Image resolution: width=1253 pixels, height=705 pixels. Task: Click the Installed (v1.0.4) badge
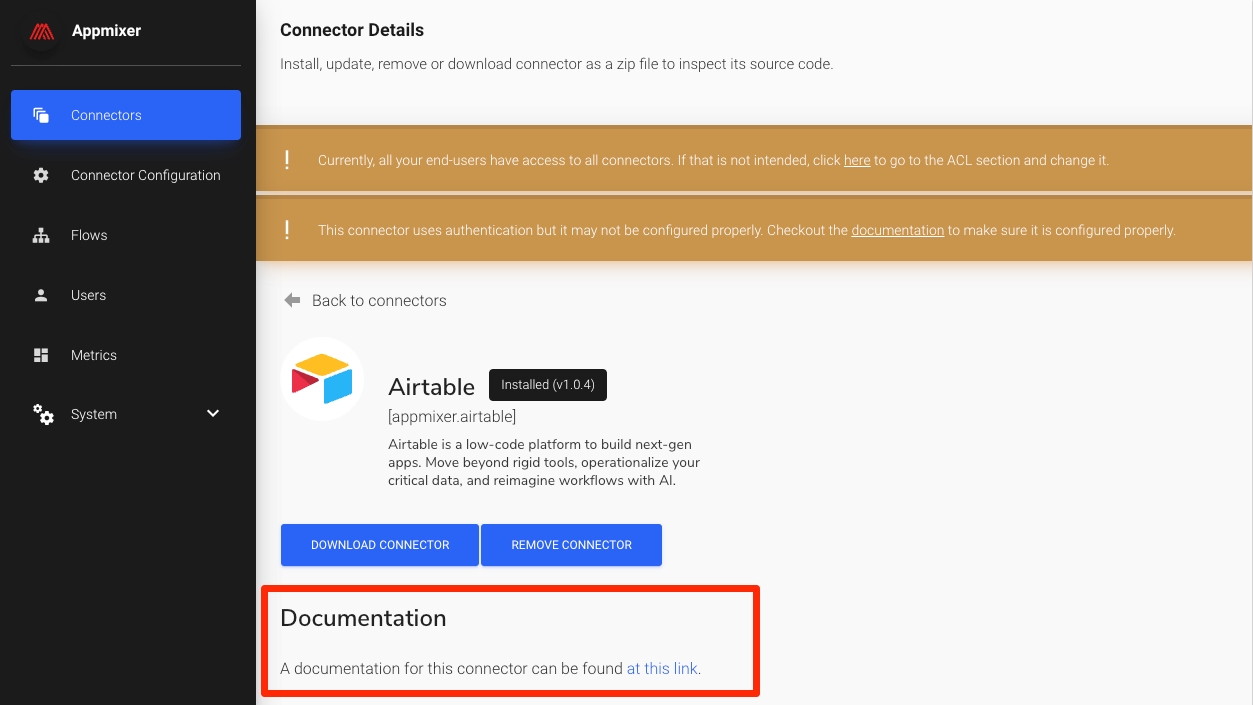[547, 385]
